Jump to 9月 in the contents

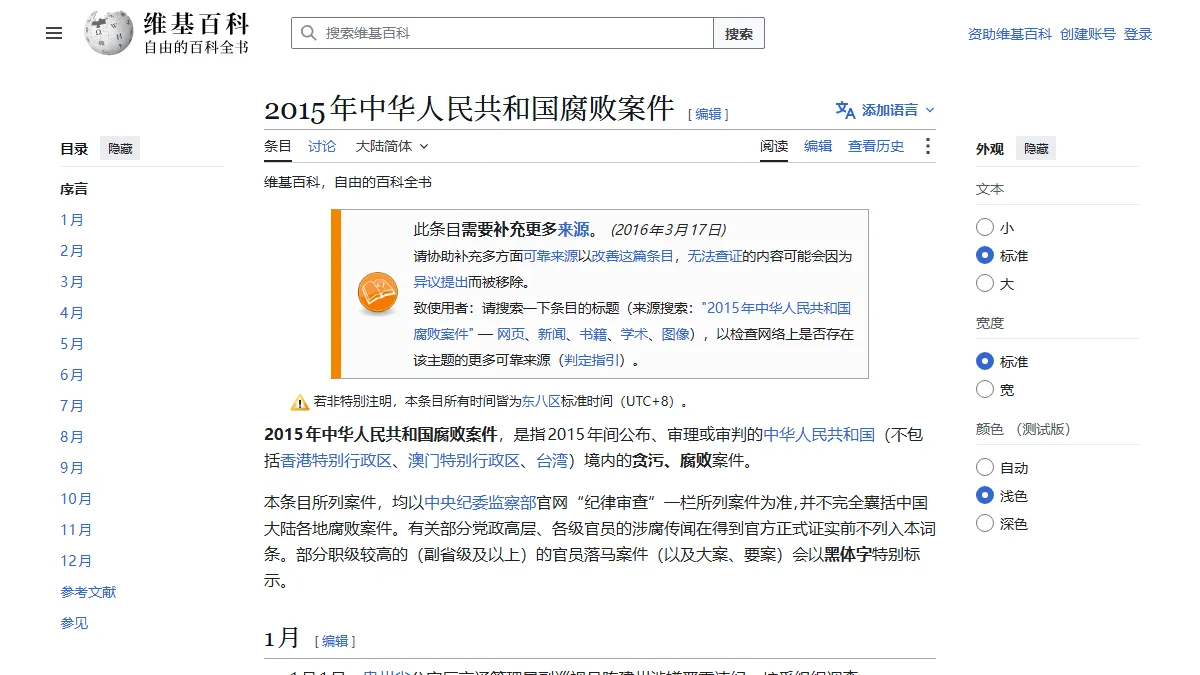[72, 468]
